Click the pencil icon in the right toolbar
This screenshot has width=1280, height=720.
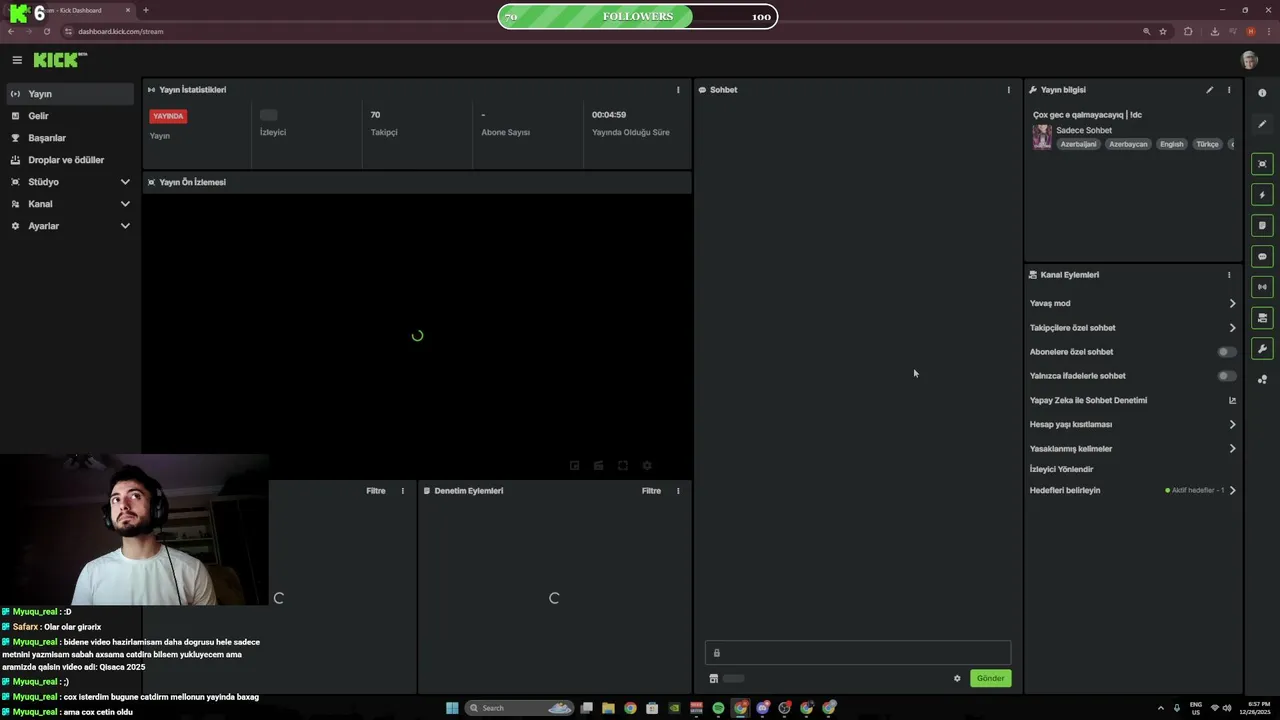pyautogui.click(x=1262, y=124)
